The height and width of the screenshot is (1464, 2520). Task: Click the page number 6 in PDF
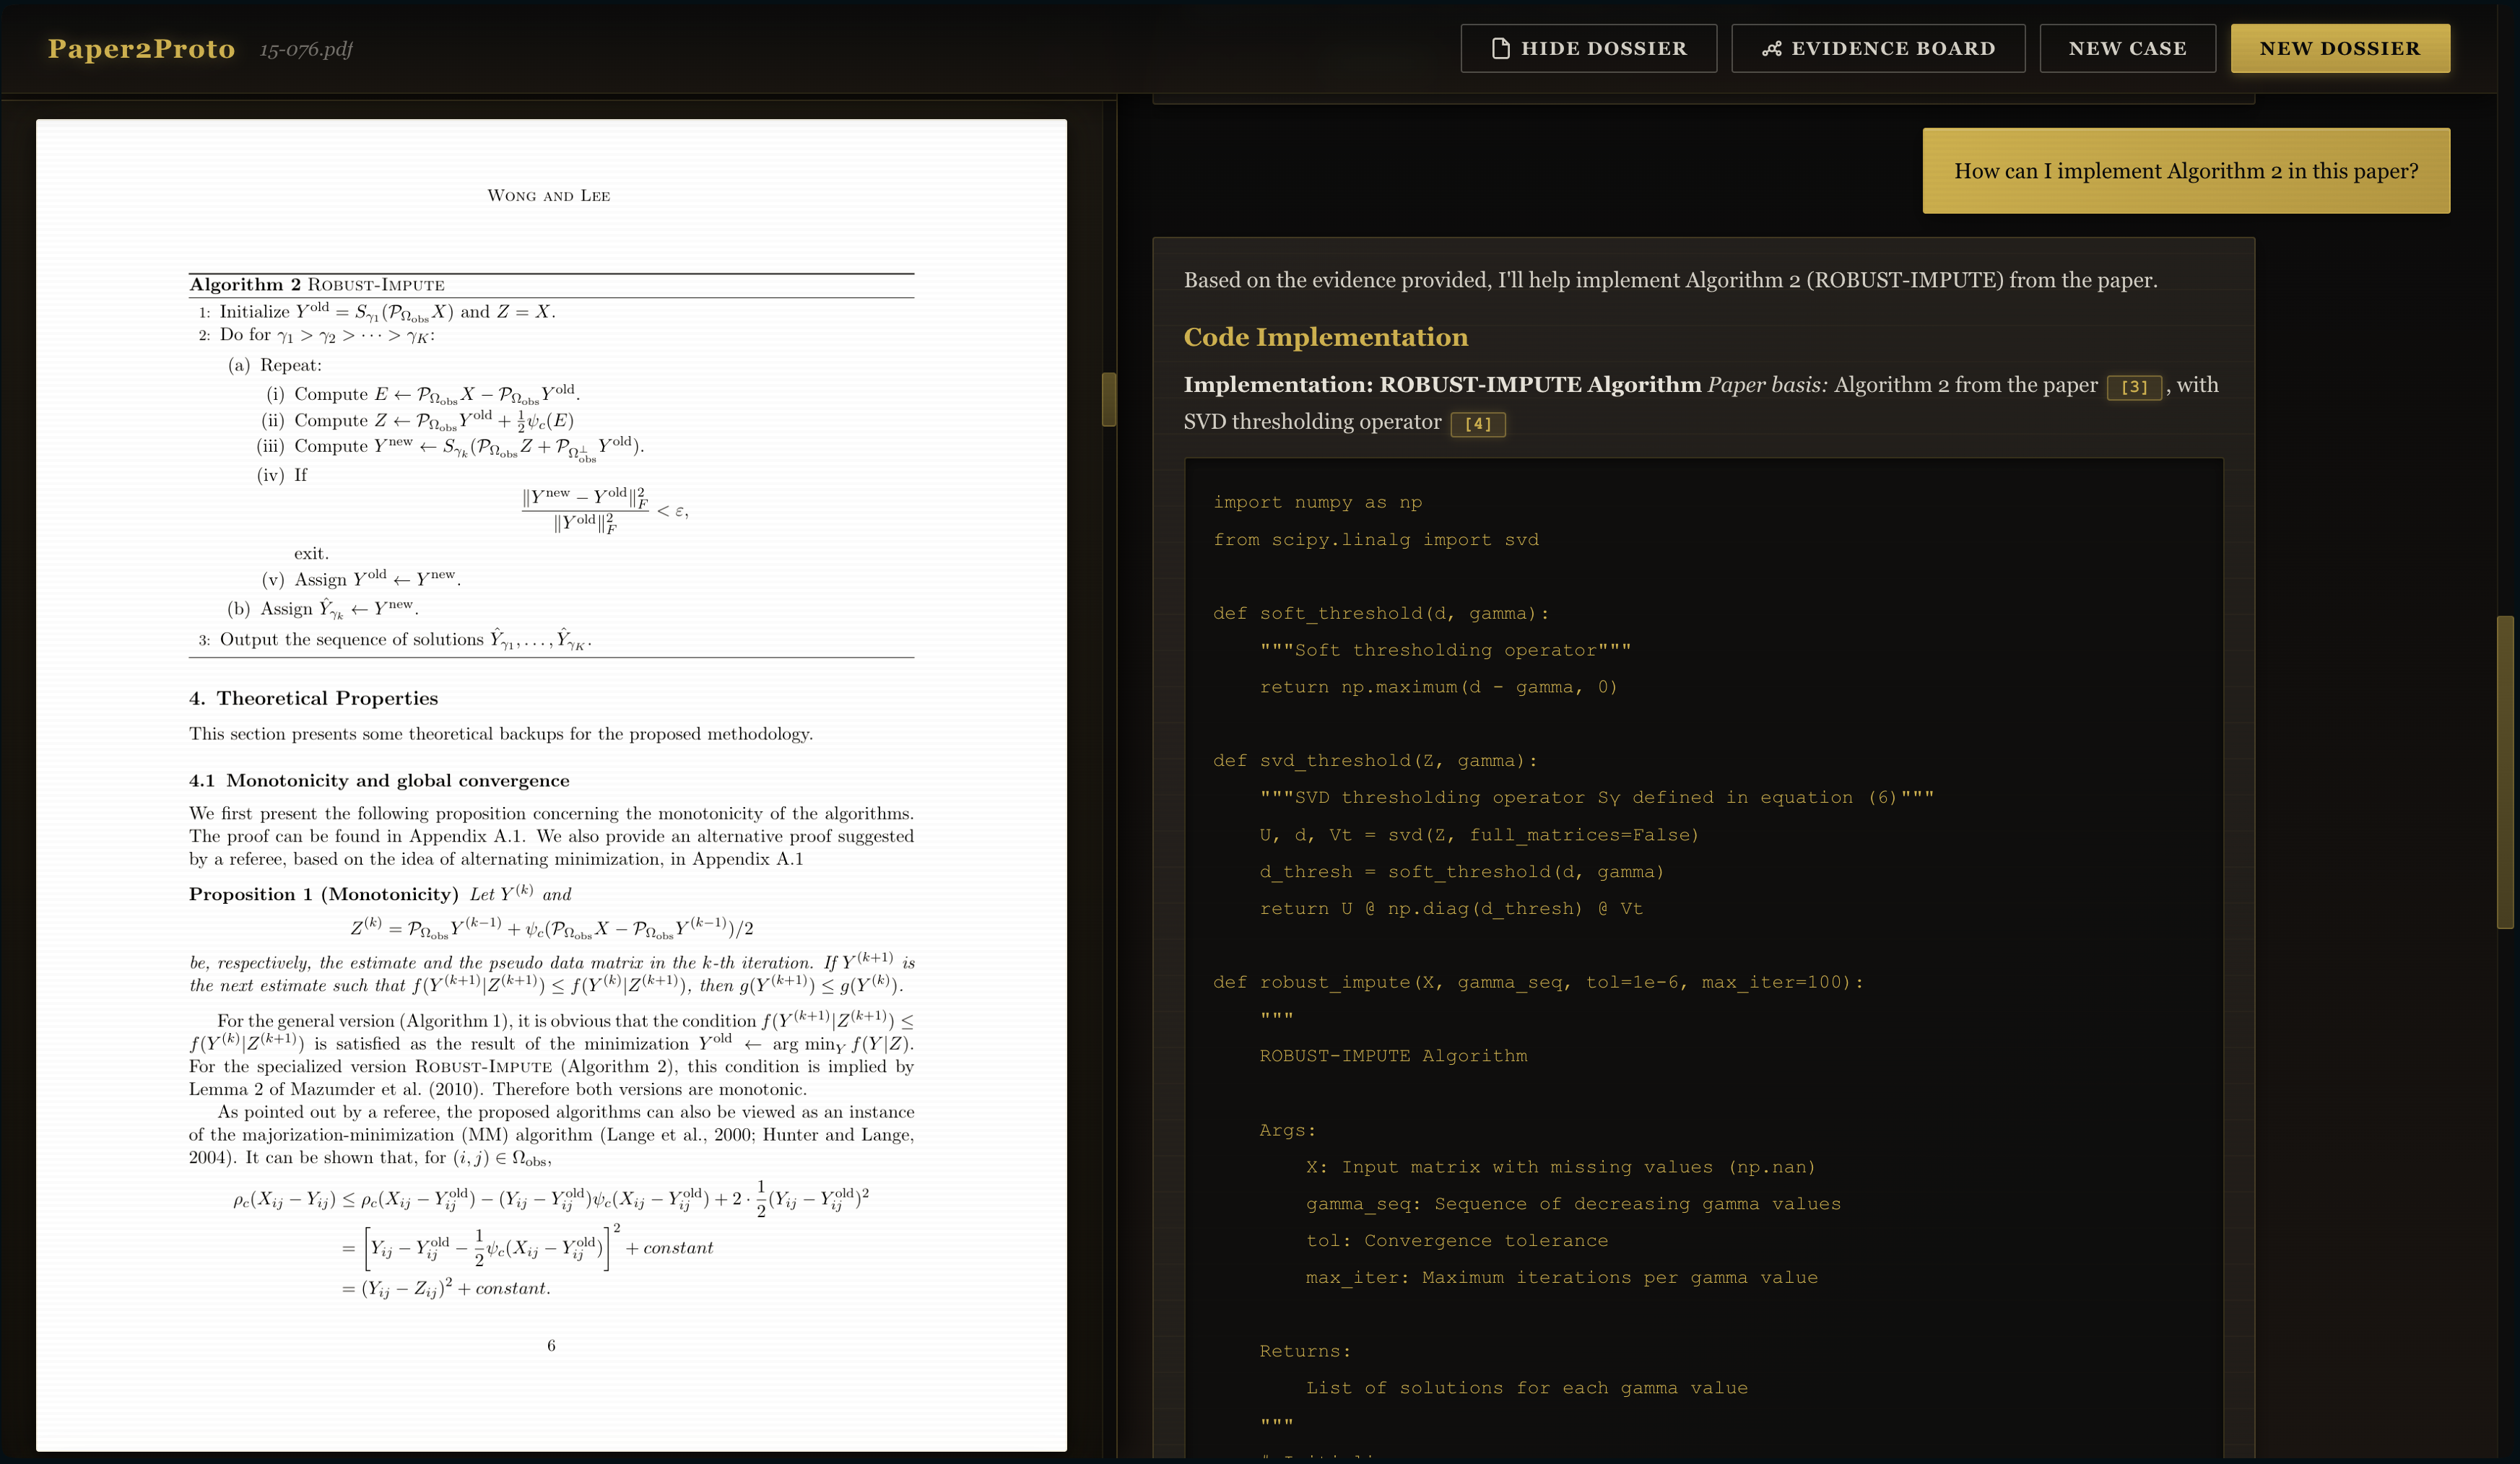[551, 1345]
